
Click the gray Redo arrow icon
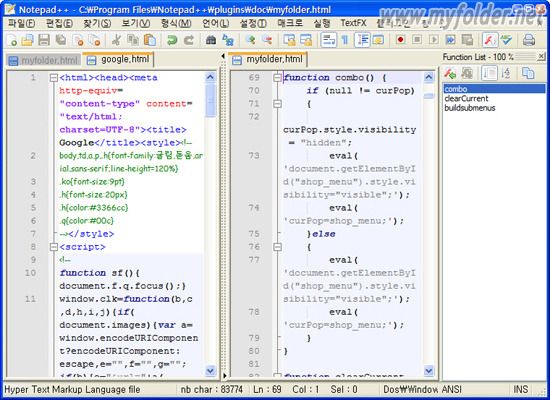[189, 40]
